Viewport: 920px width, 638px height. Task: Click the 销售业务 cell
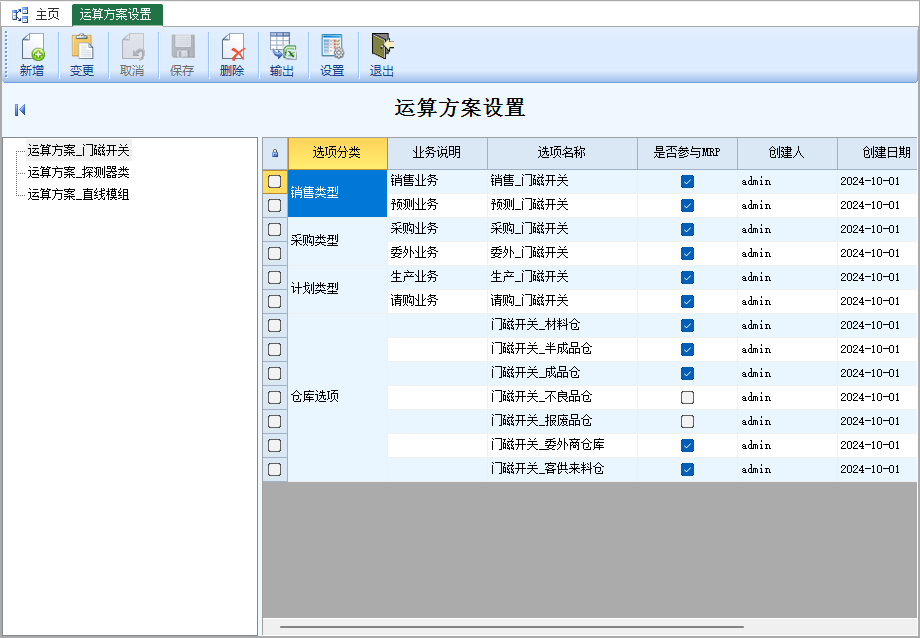click(437, 181)
